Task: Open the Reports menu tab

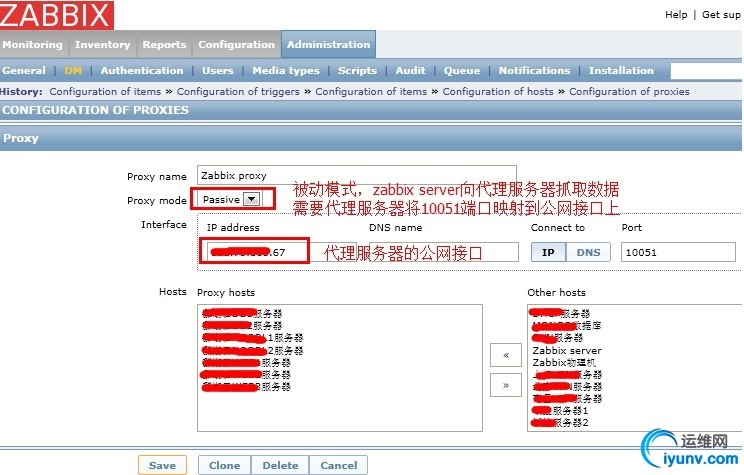Action: coord(164,45)
